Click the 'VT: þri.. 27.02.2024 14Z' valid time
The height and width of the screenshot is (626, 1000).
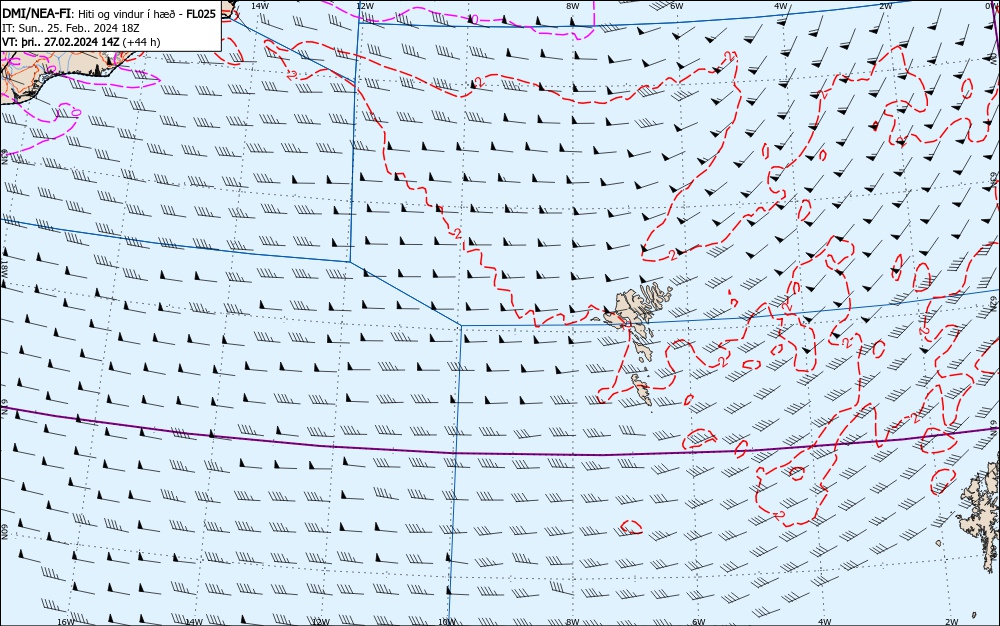(61, 42)
